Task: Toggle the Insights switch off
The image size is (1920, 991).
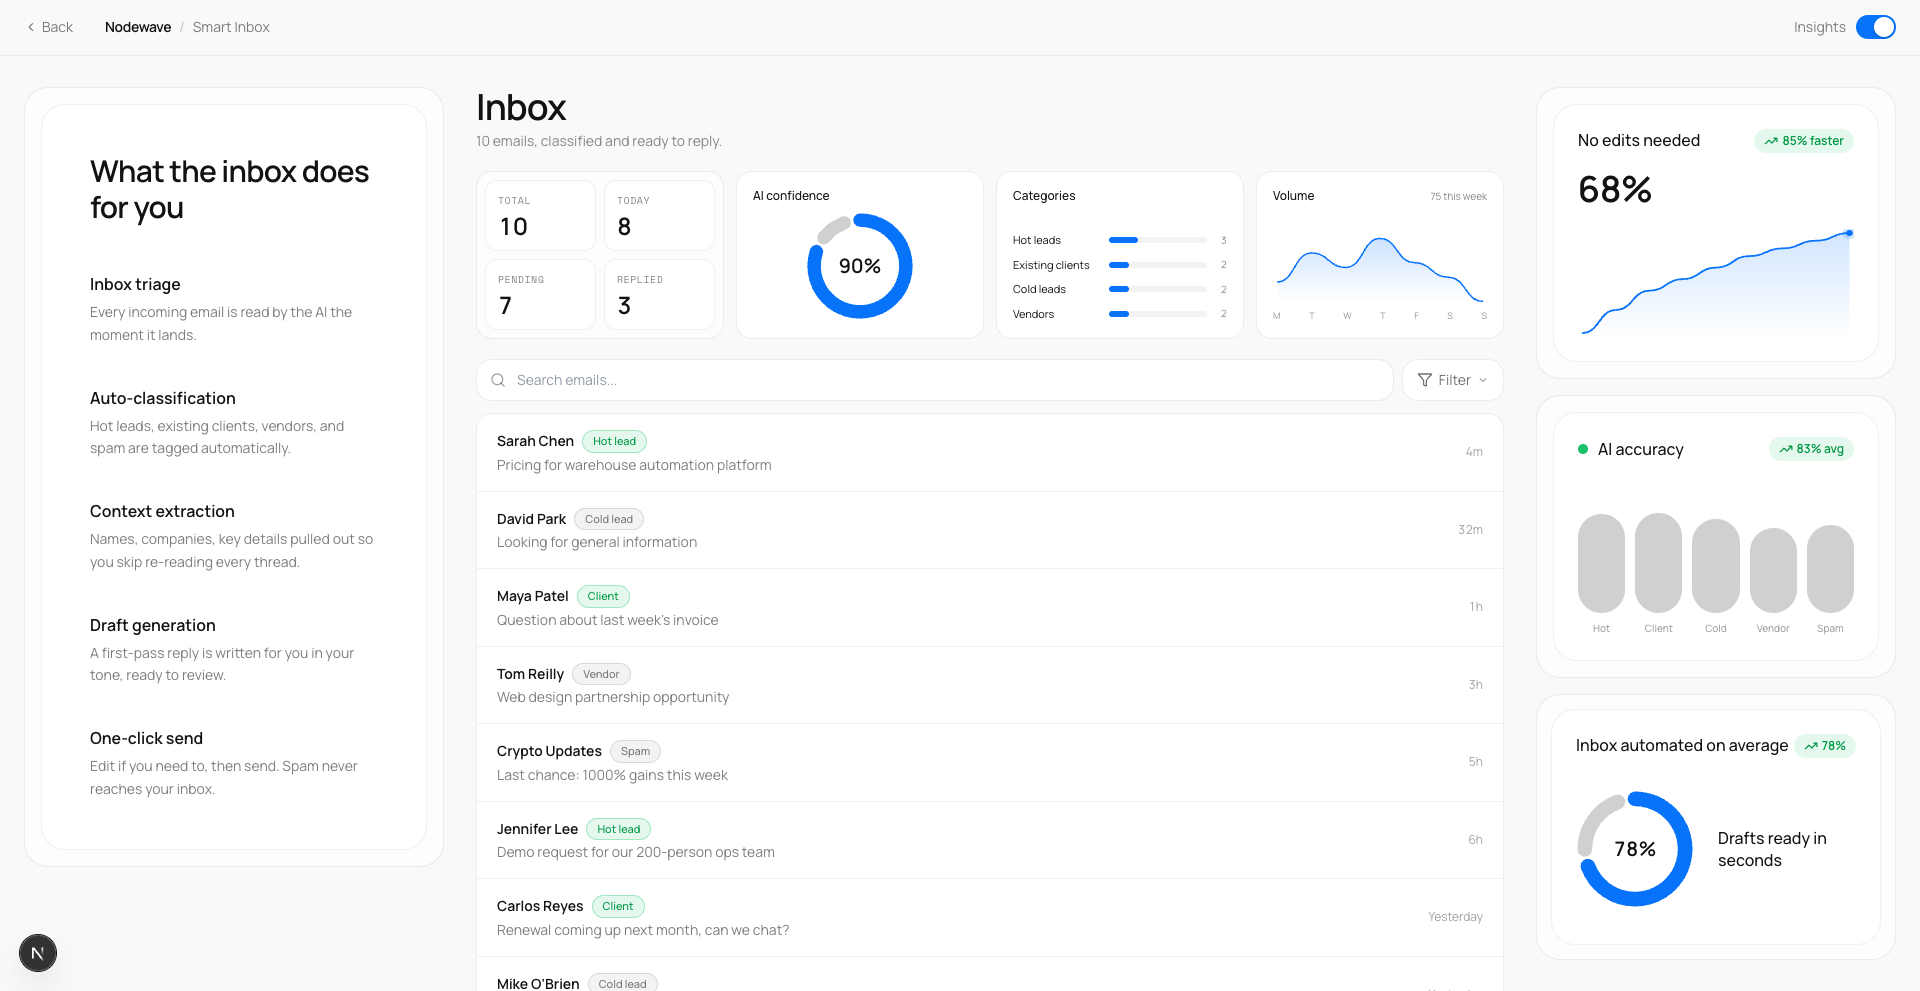Action: tap(1875, 27)
